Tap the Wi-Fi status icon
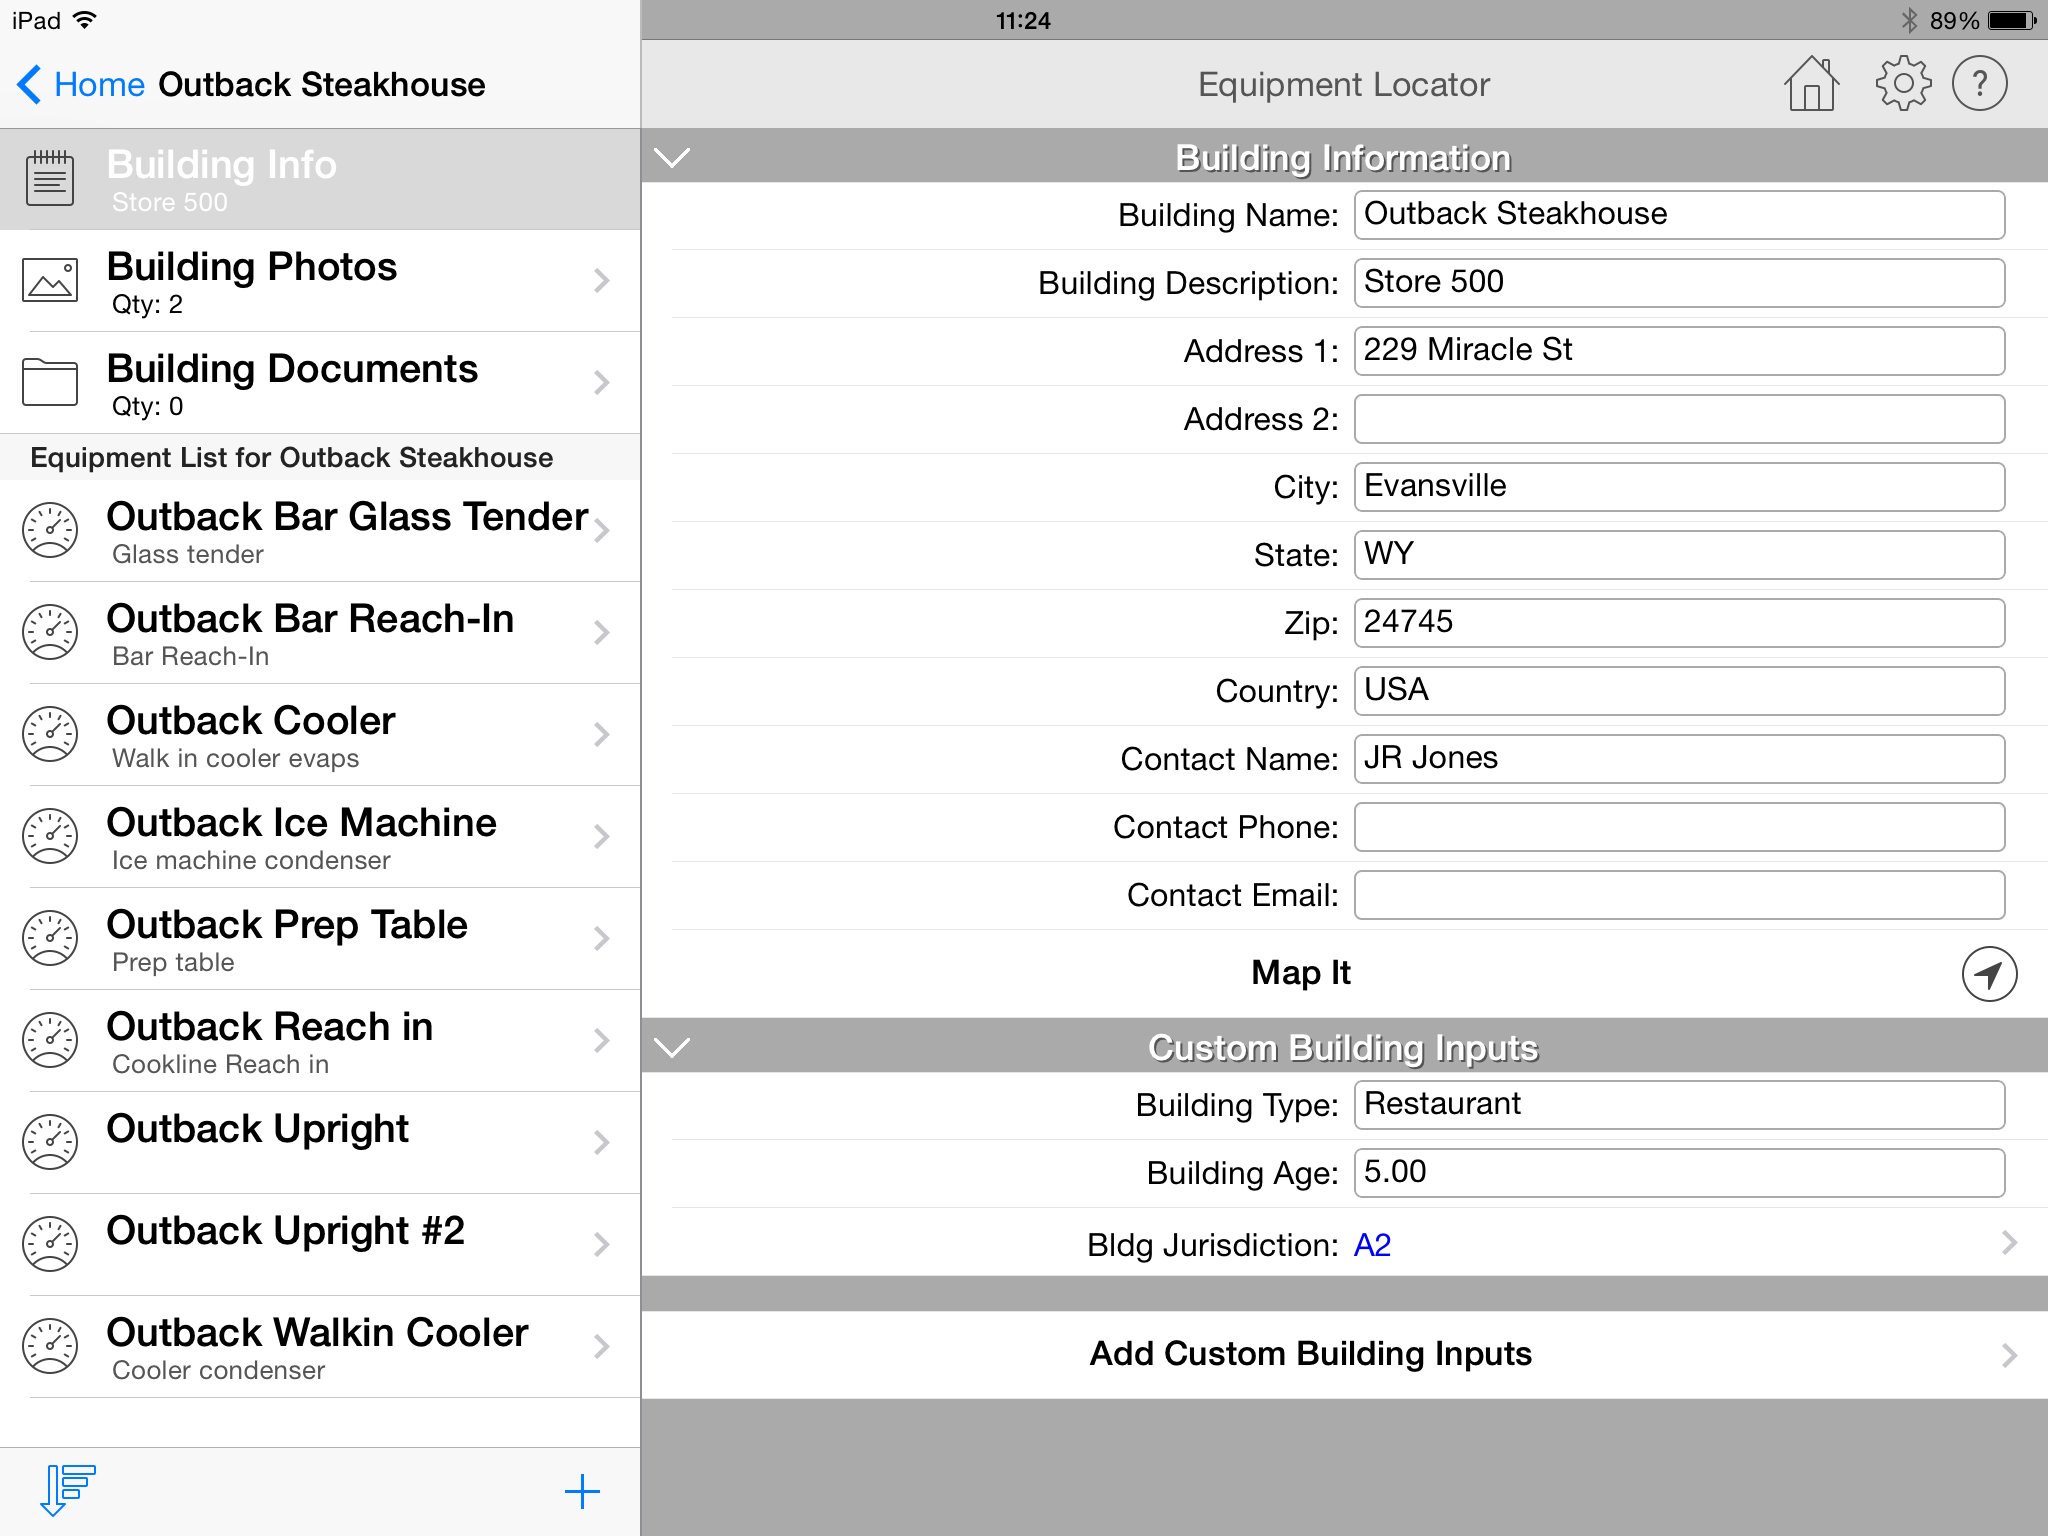Image resolution: width=2048 pixels, height=1536 pixels. tap(86, 20)
